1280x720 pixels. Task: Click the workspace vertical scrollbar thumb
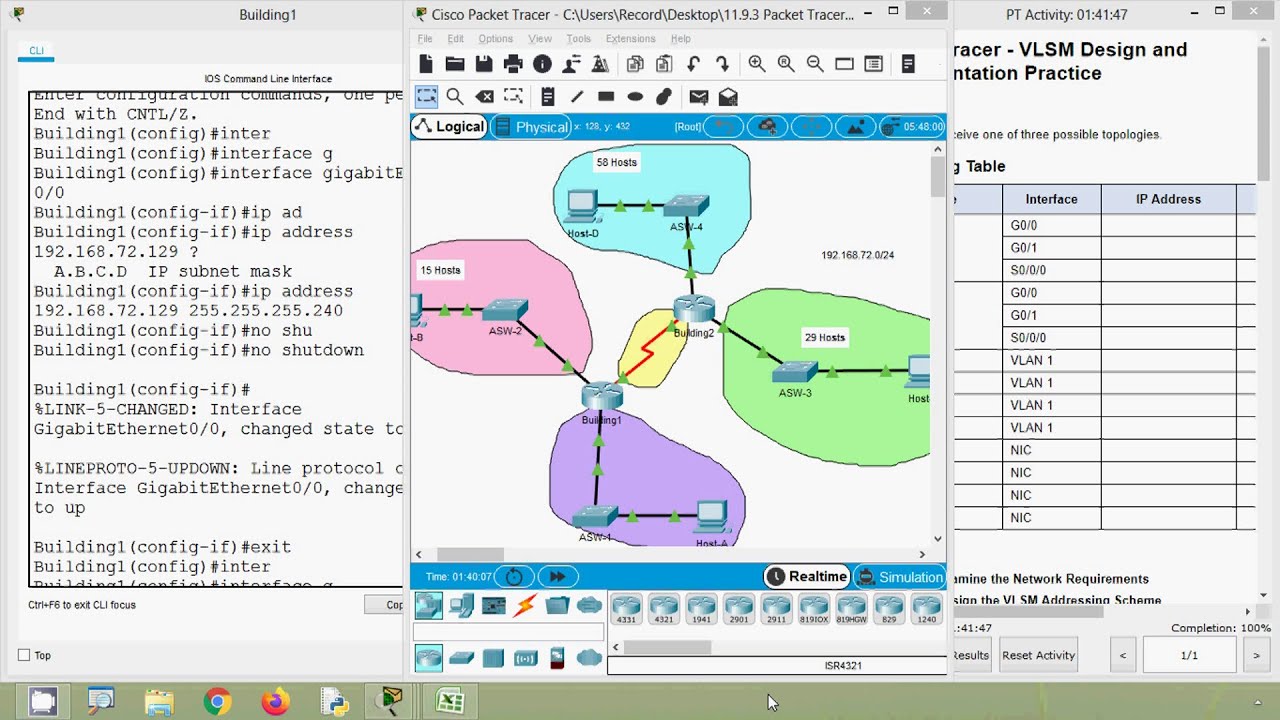pos(937,177)
